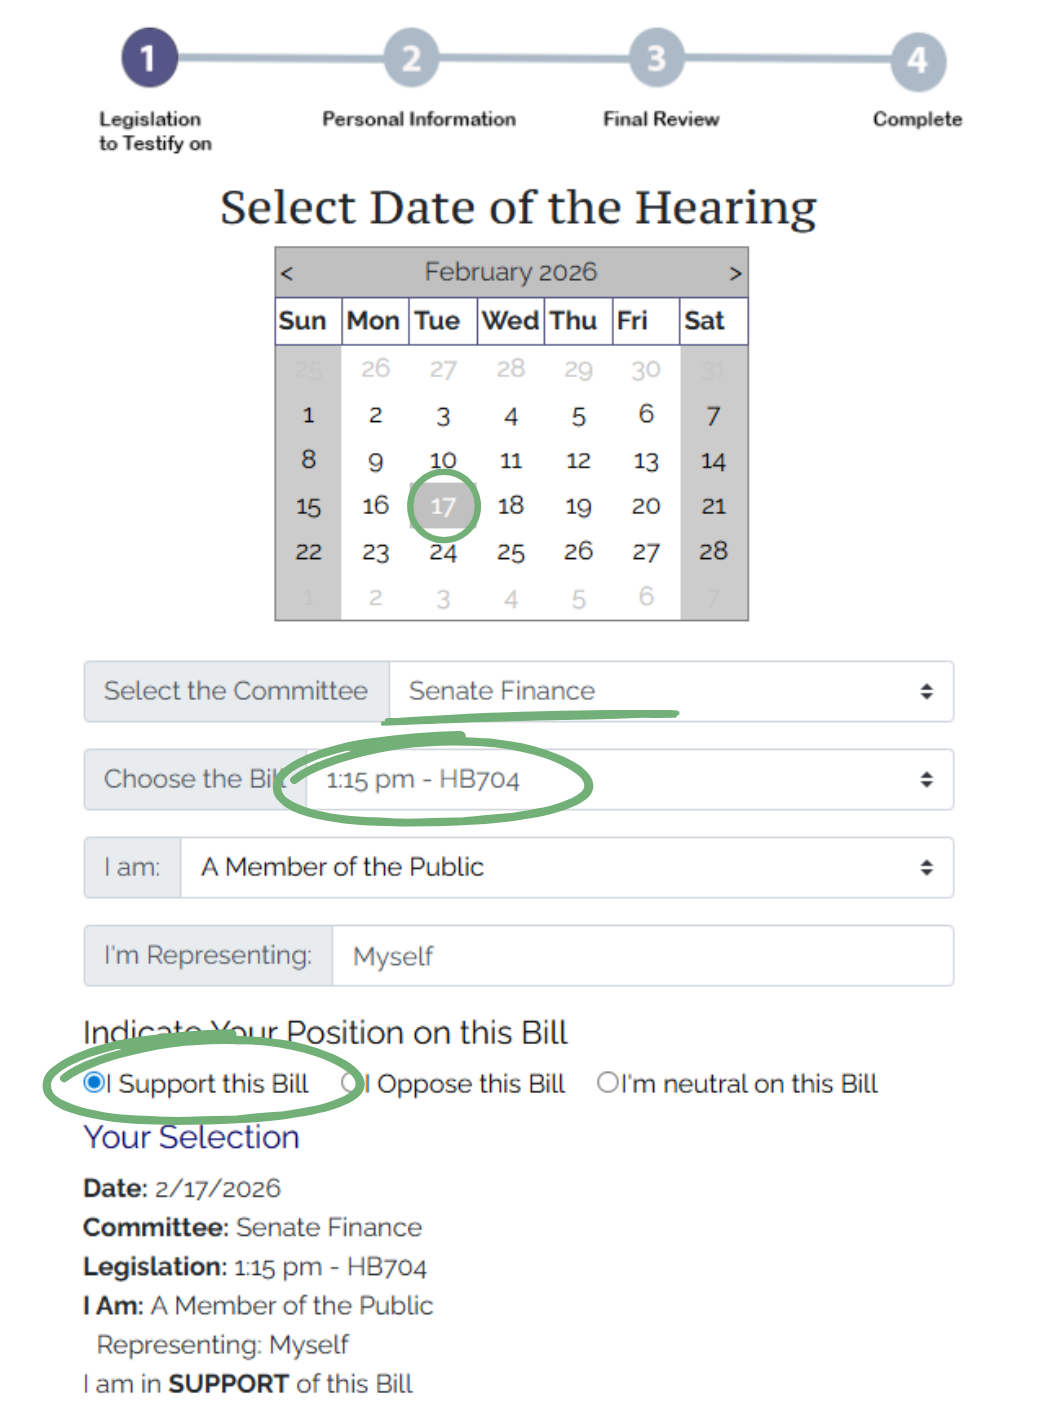
Task: Go to next month in calendar
Action: point(735,273)
